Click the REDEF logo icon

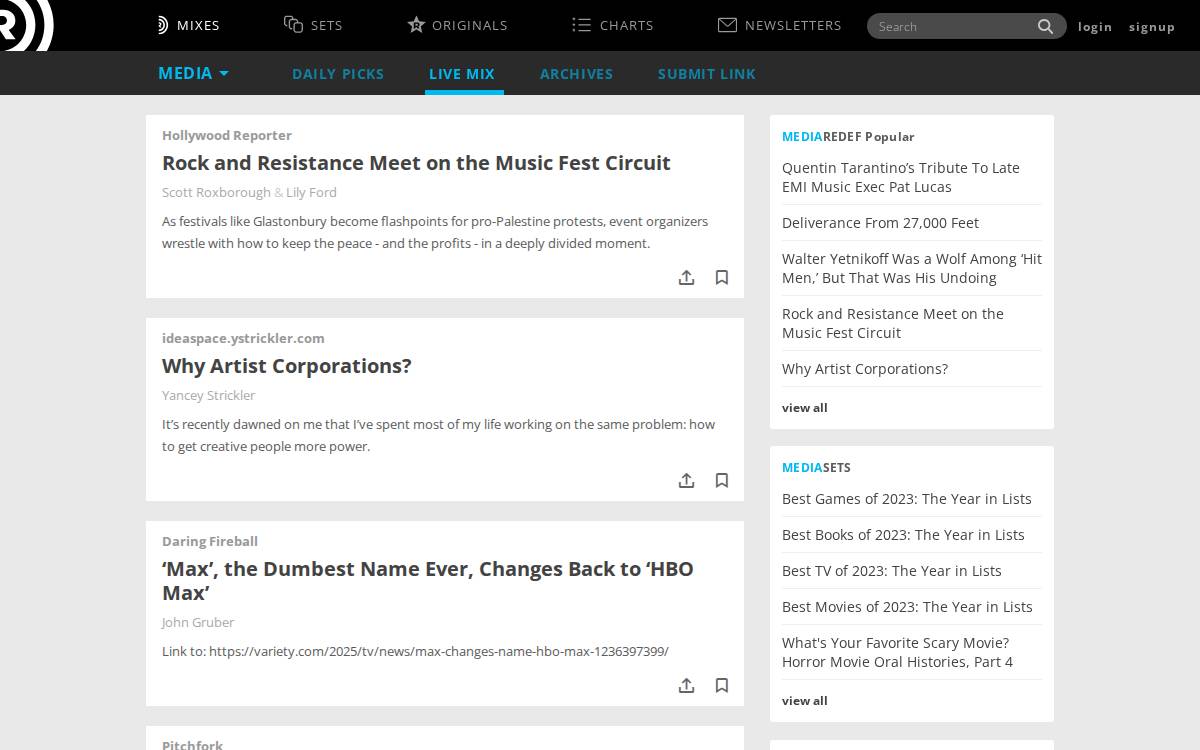(x=26, y=25)
